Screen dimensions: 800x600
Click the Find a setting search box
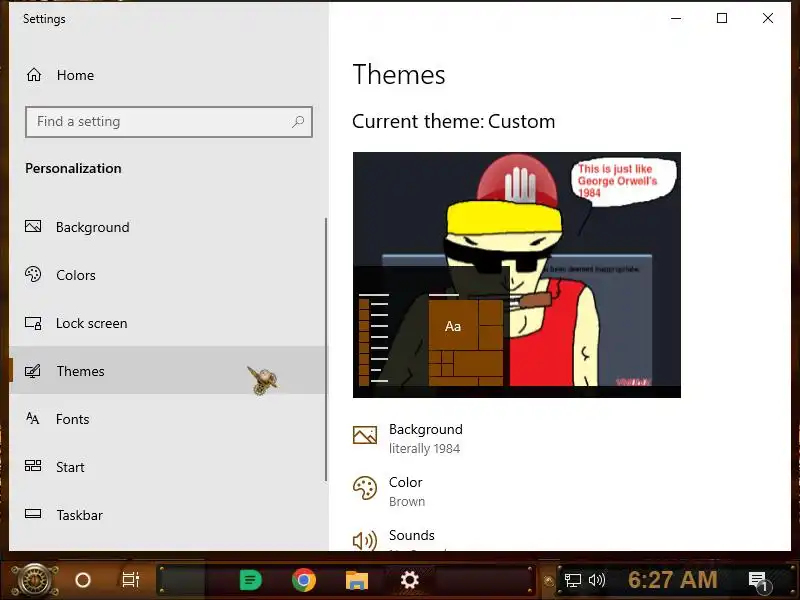tap(169, 122)
